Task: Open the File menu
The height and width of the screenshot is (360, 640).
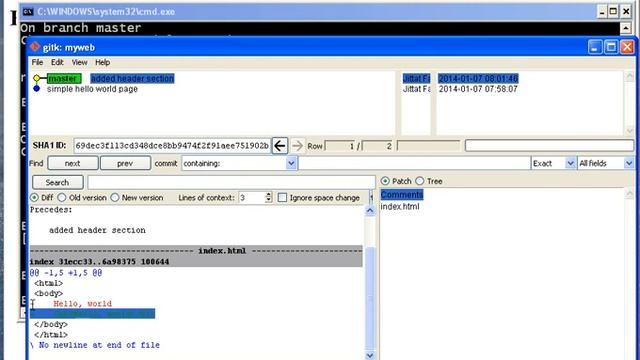Action: pyautogui.click(x=37, y=62)
